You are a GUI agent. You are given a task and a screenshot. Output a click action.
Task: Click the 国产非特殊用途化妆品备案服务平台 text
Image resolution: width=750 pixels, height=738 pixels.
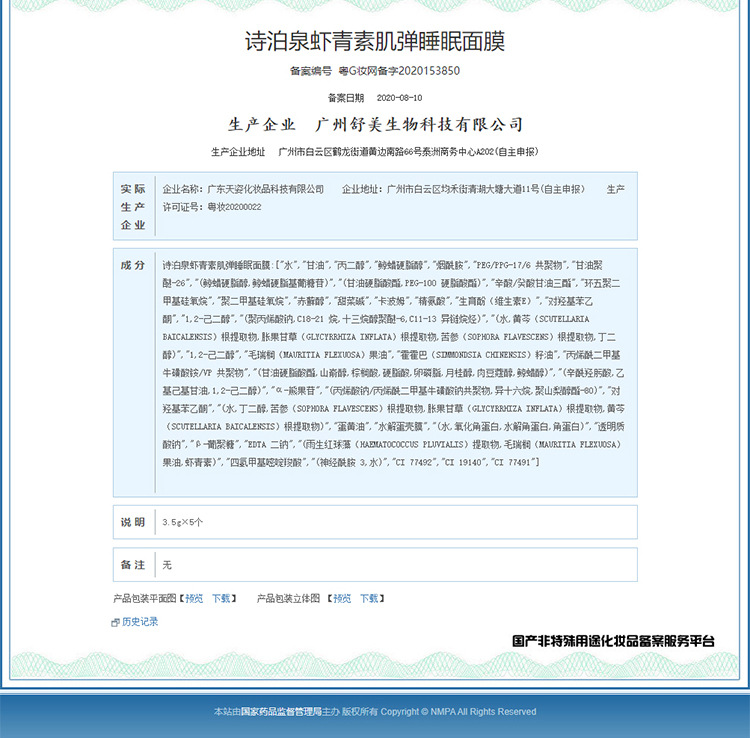point(613,641)
